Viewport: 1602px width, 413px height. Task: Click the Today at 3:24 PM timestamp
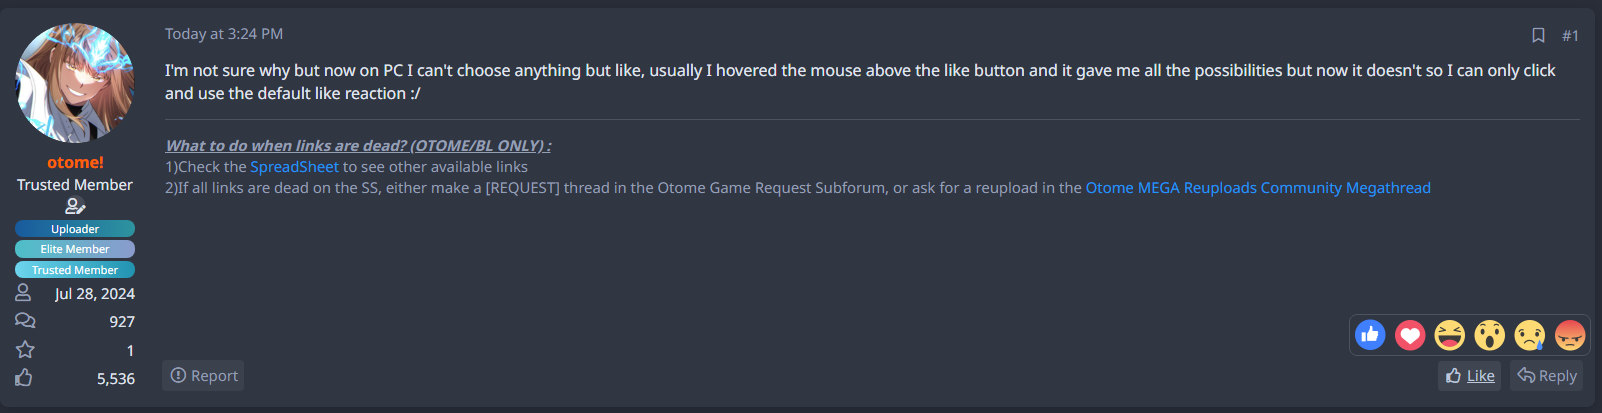click(224, 34)
